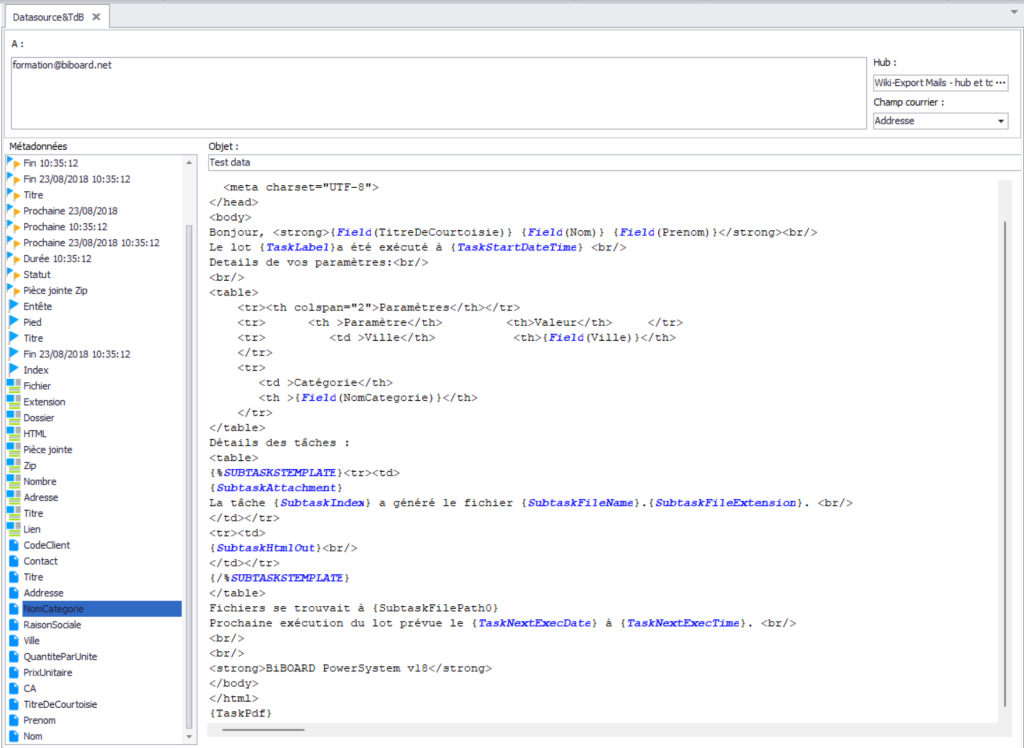Click the icon next to 'Prochaine 23/08/2018' entry
1024x748 pixels.
[14, 210]
